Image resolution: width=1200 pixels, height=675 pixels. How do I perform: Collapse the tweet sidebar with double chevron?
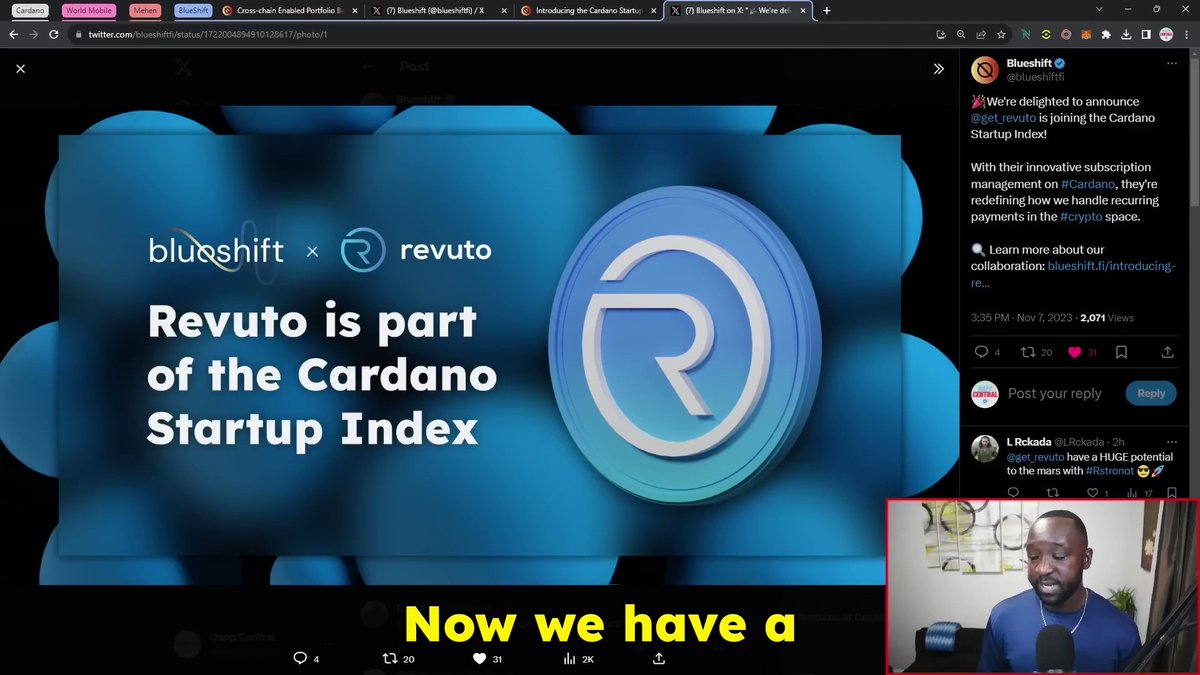(x=938, y=69)
